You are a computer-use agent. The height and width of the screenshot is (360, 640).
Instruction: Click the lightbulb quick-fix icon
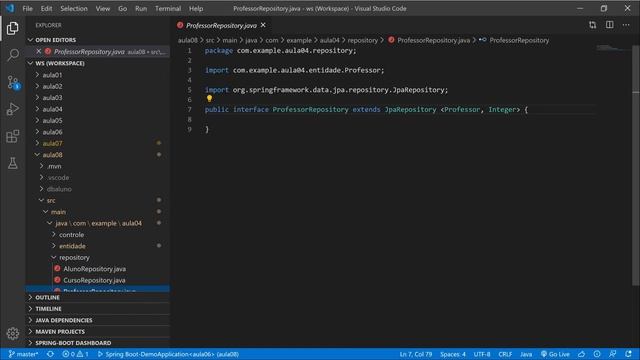point(209,98)
